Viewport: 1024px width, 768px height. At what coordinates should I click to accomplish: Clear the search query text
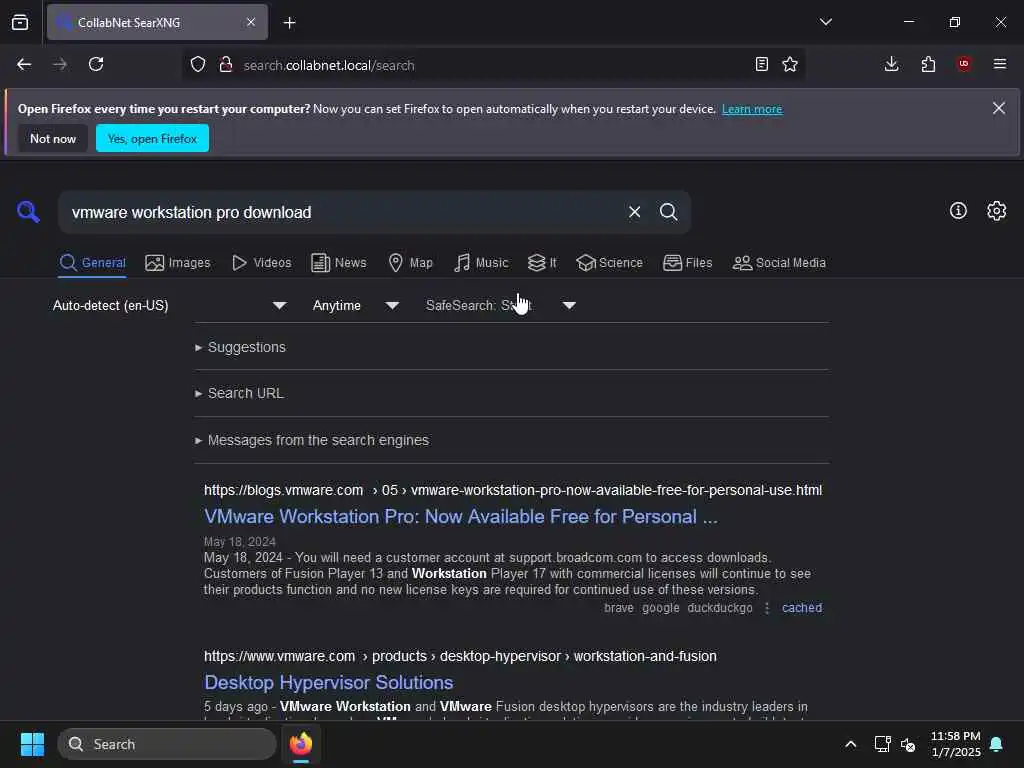[x=634, y=212]
